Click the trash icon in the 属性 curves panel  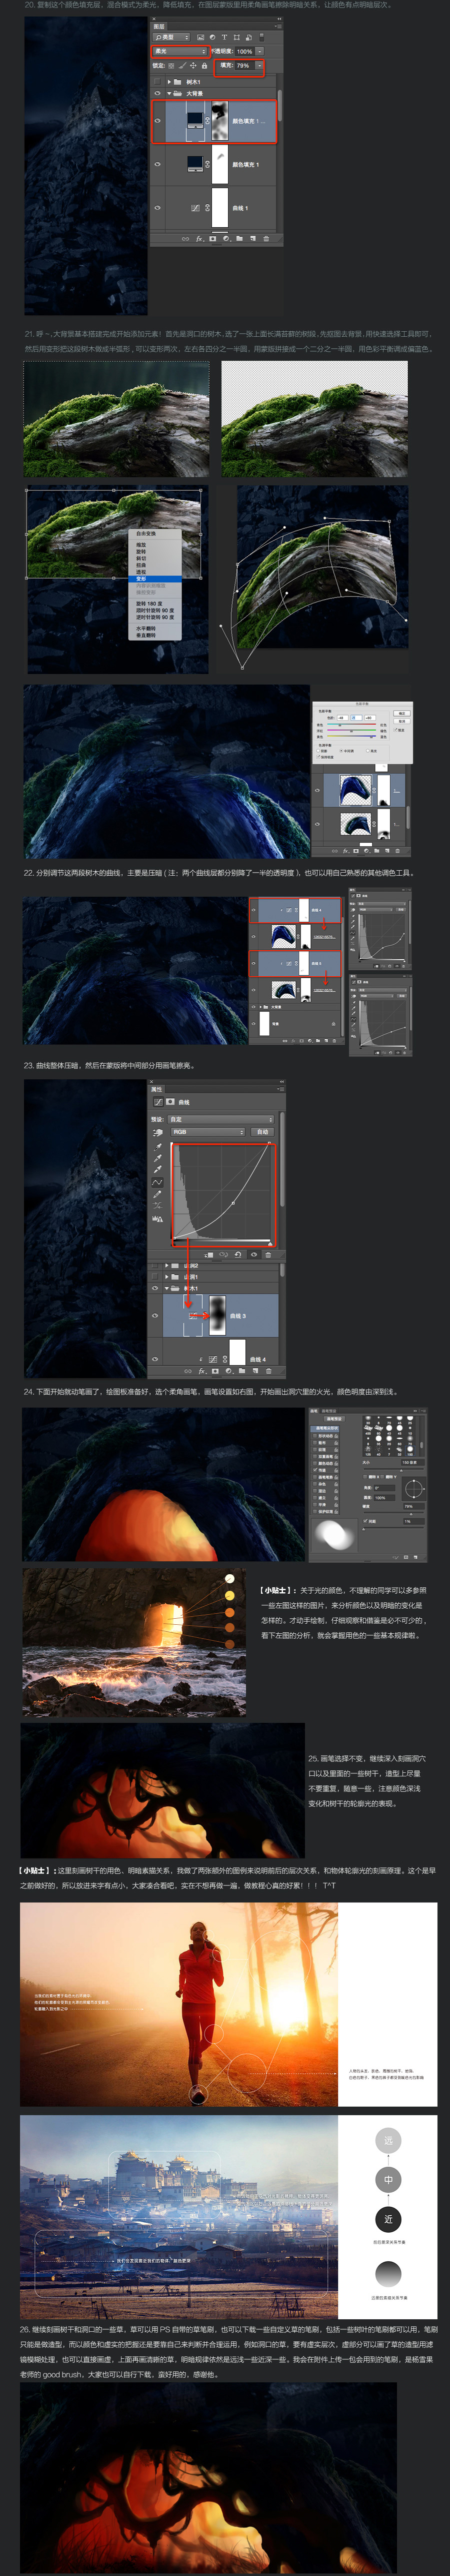click(268, 1255)
